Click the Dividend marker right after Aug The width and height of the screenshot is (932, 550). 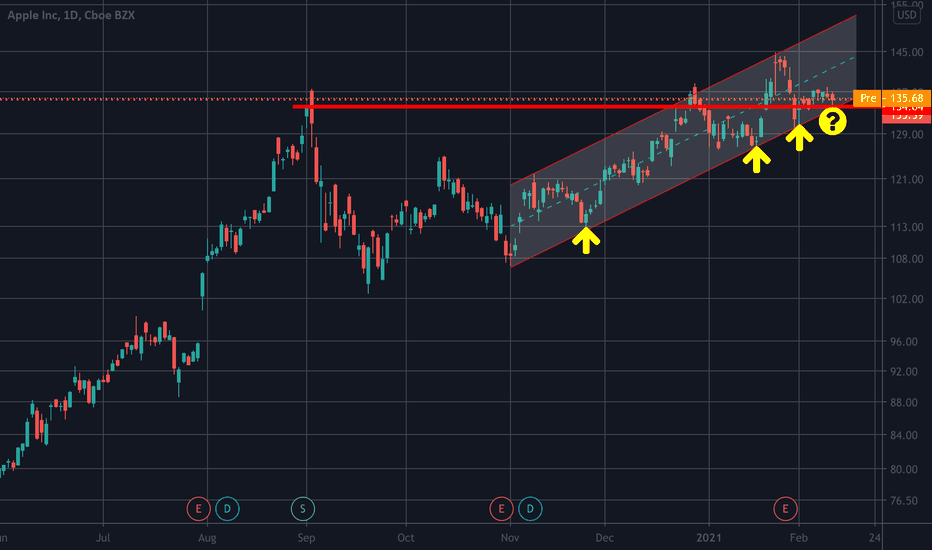point(227,509)
